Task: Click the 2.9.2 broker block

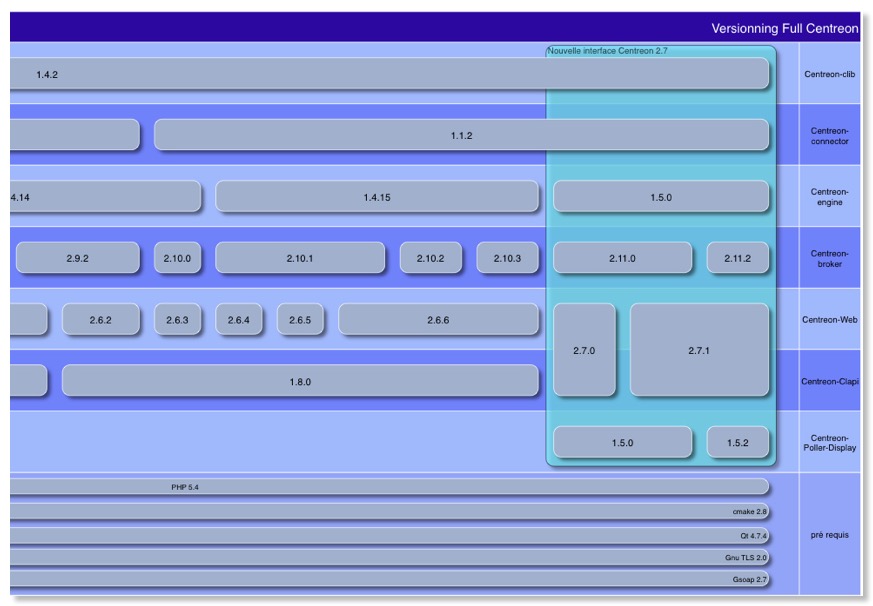Action: [76, 258]
